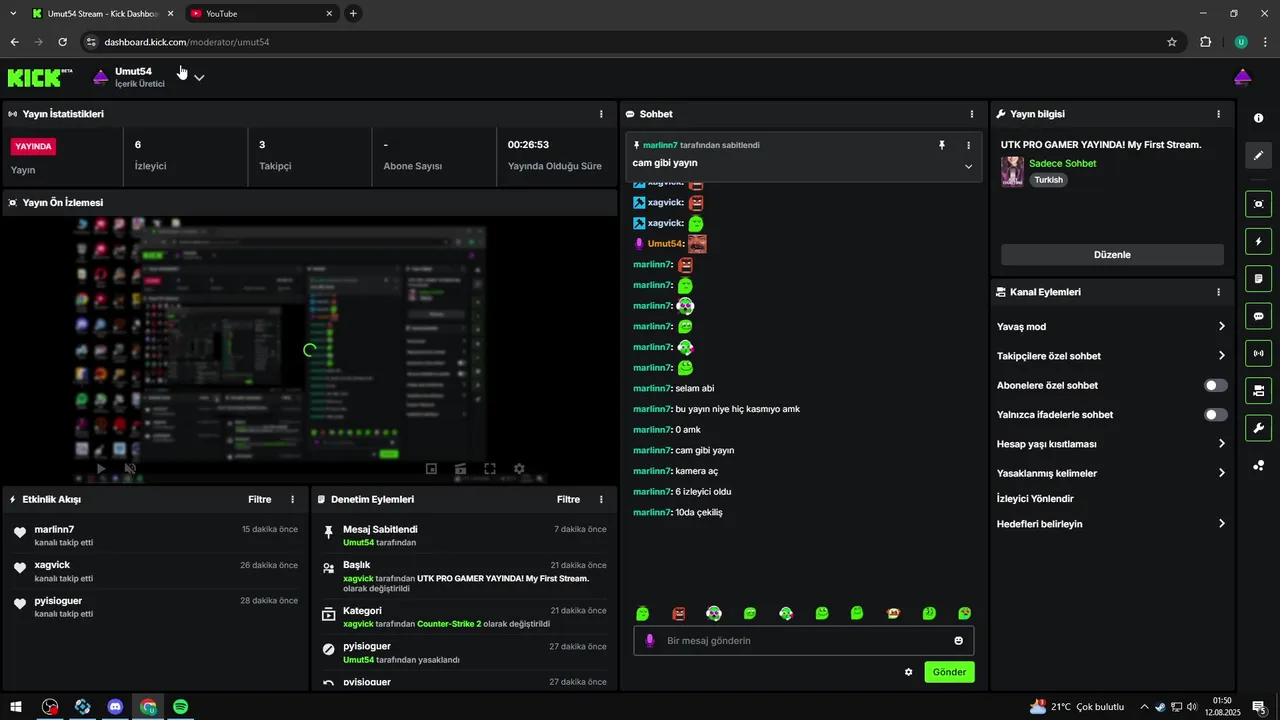Screen dimensions: 1280x720
Task: Expand Hedefleri belirleyin option
Action: click(1111, 524)
